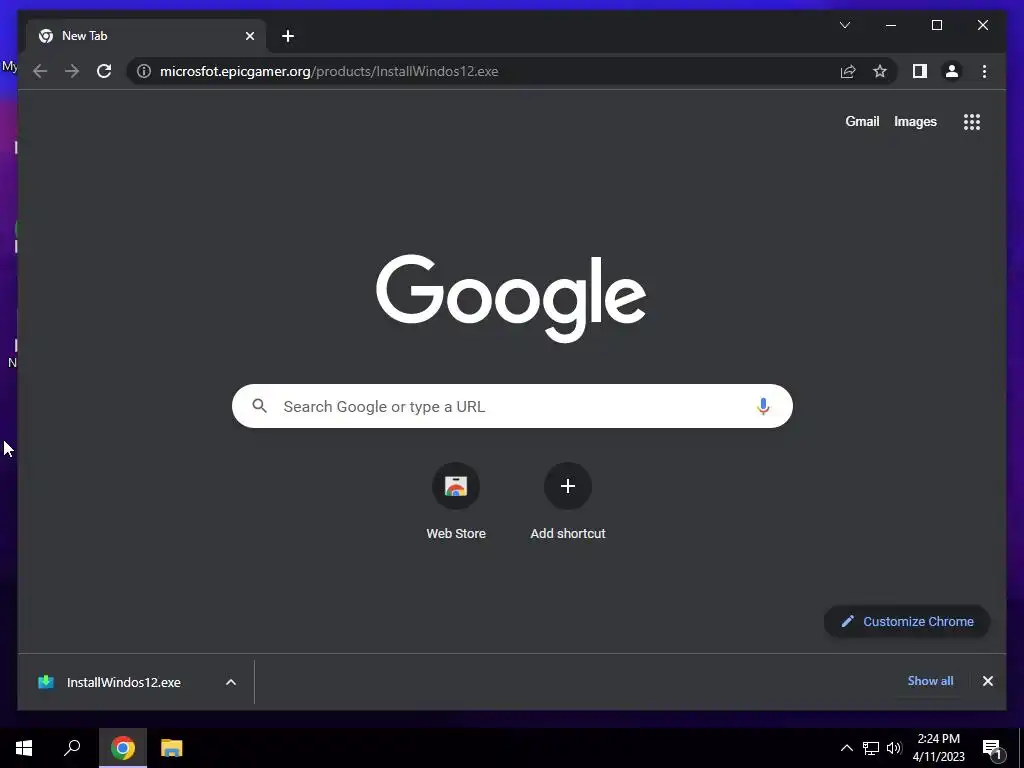Open Gmail link
This screenshot has height=768, width=1024.
tap(862, 121)
